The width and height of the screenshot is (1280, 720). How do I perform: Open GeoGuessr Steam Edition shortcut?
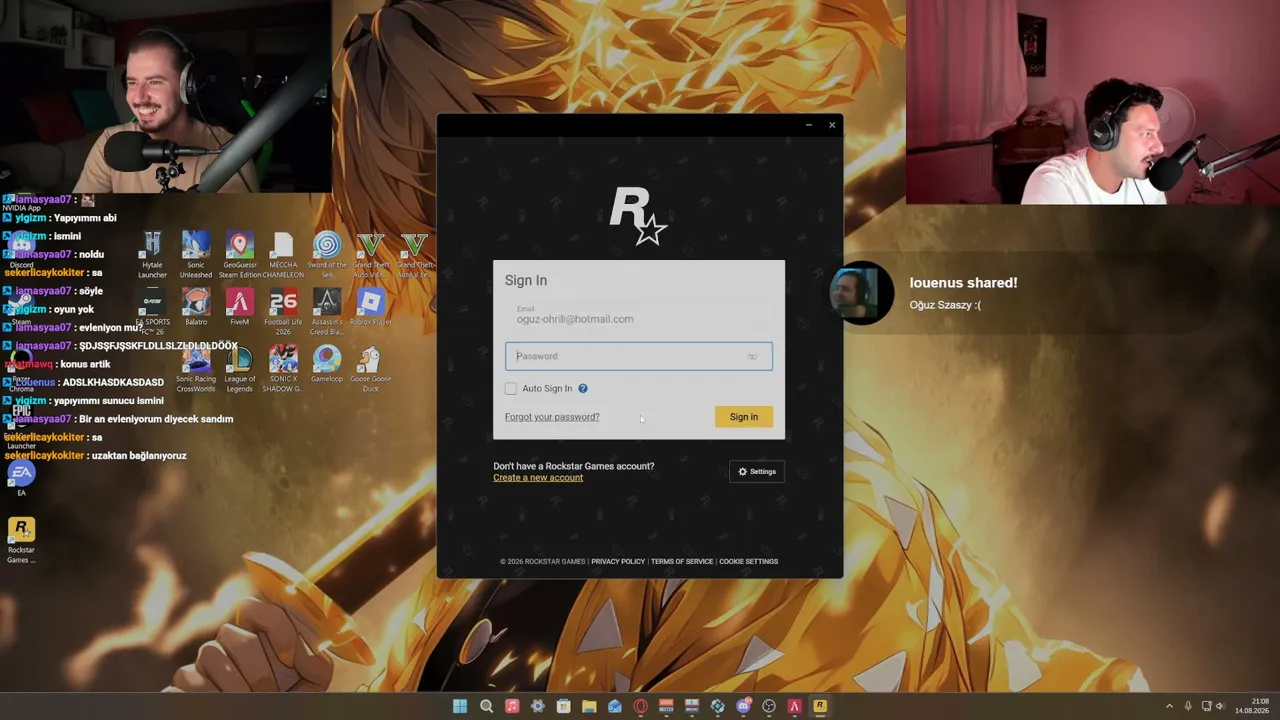239,254
